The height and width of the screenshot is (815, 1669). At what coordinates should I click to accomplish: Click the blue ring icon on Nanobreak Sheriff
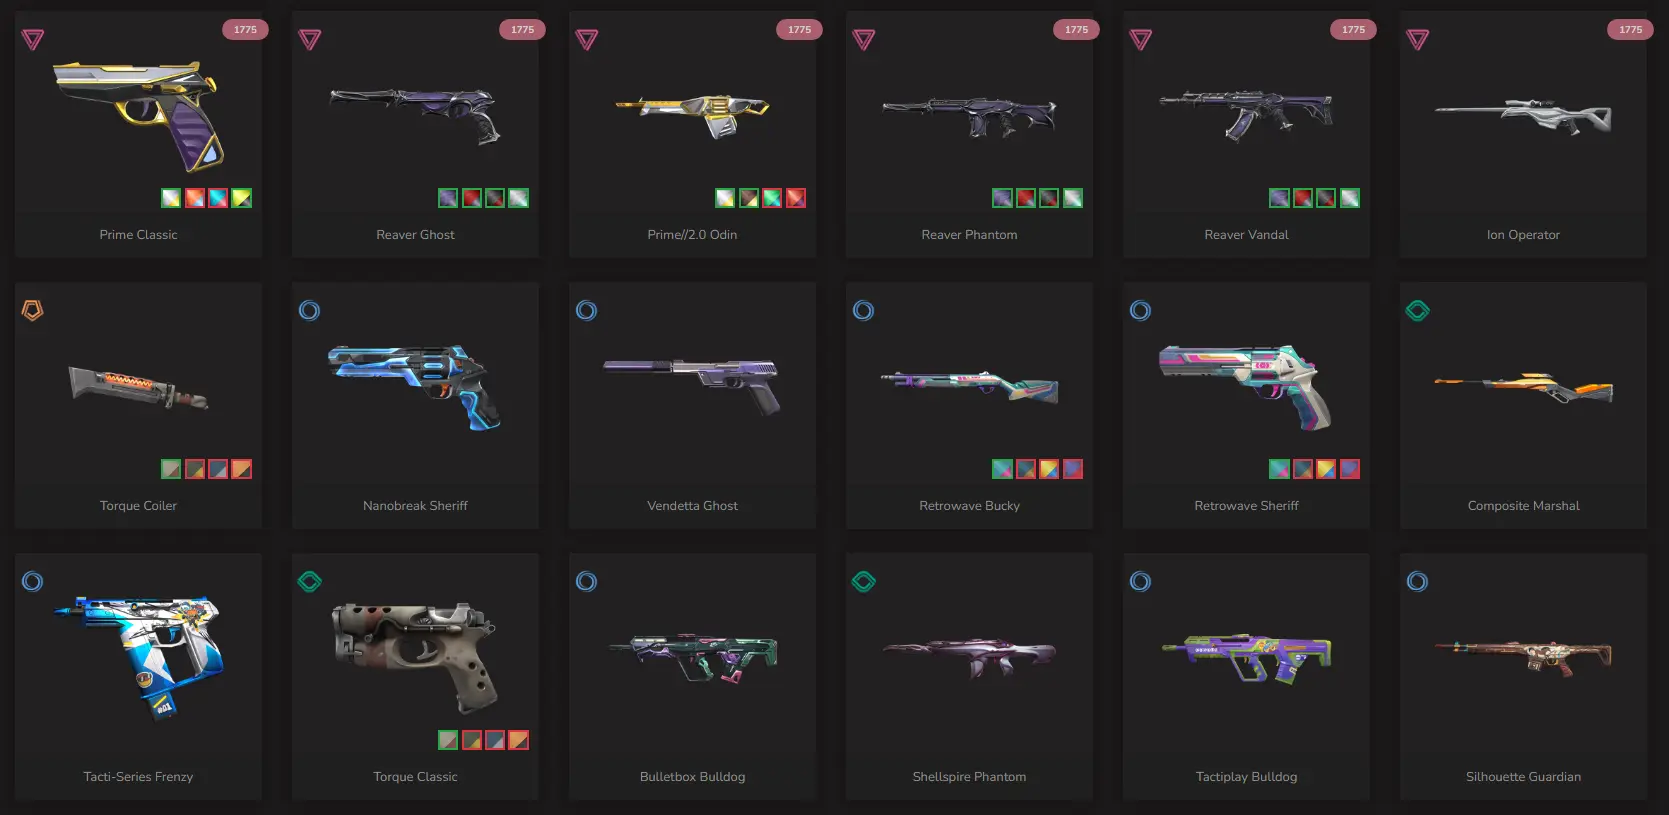click(x=310, y=311)
